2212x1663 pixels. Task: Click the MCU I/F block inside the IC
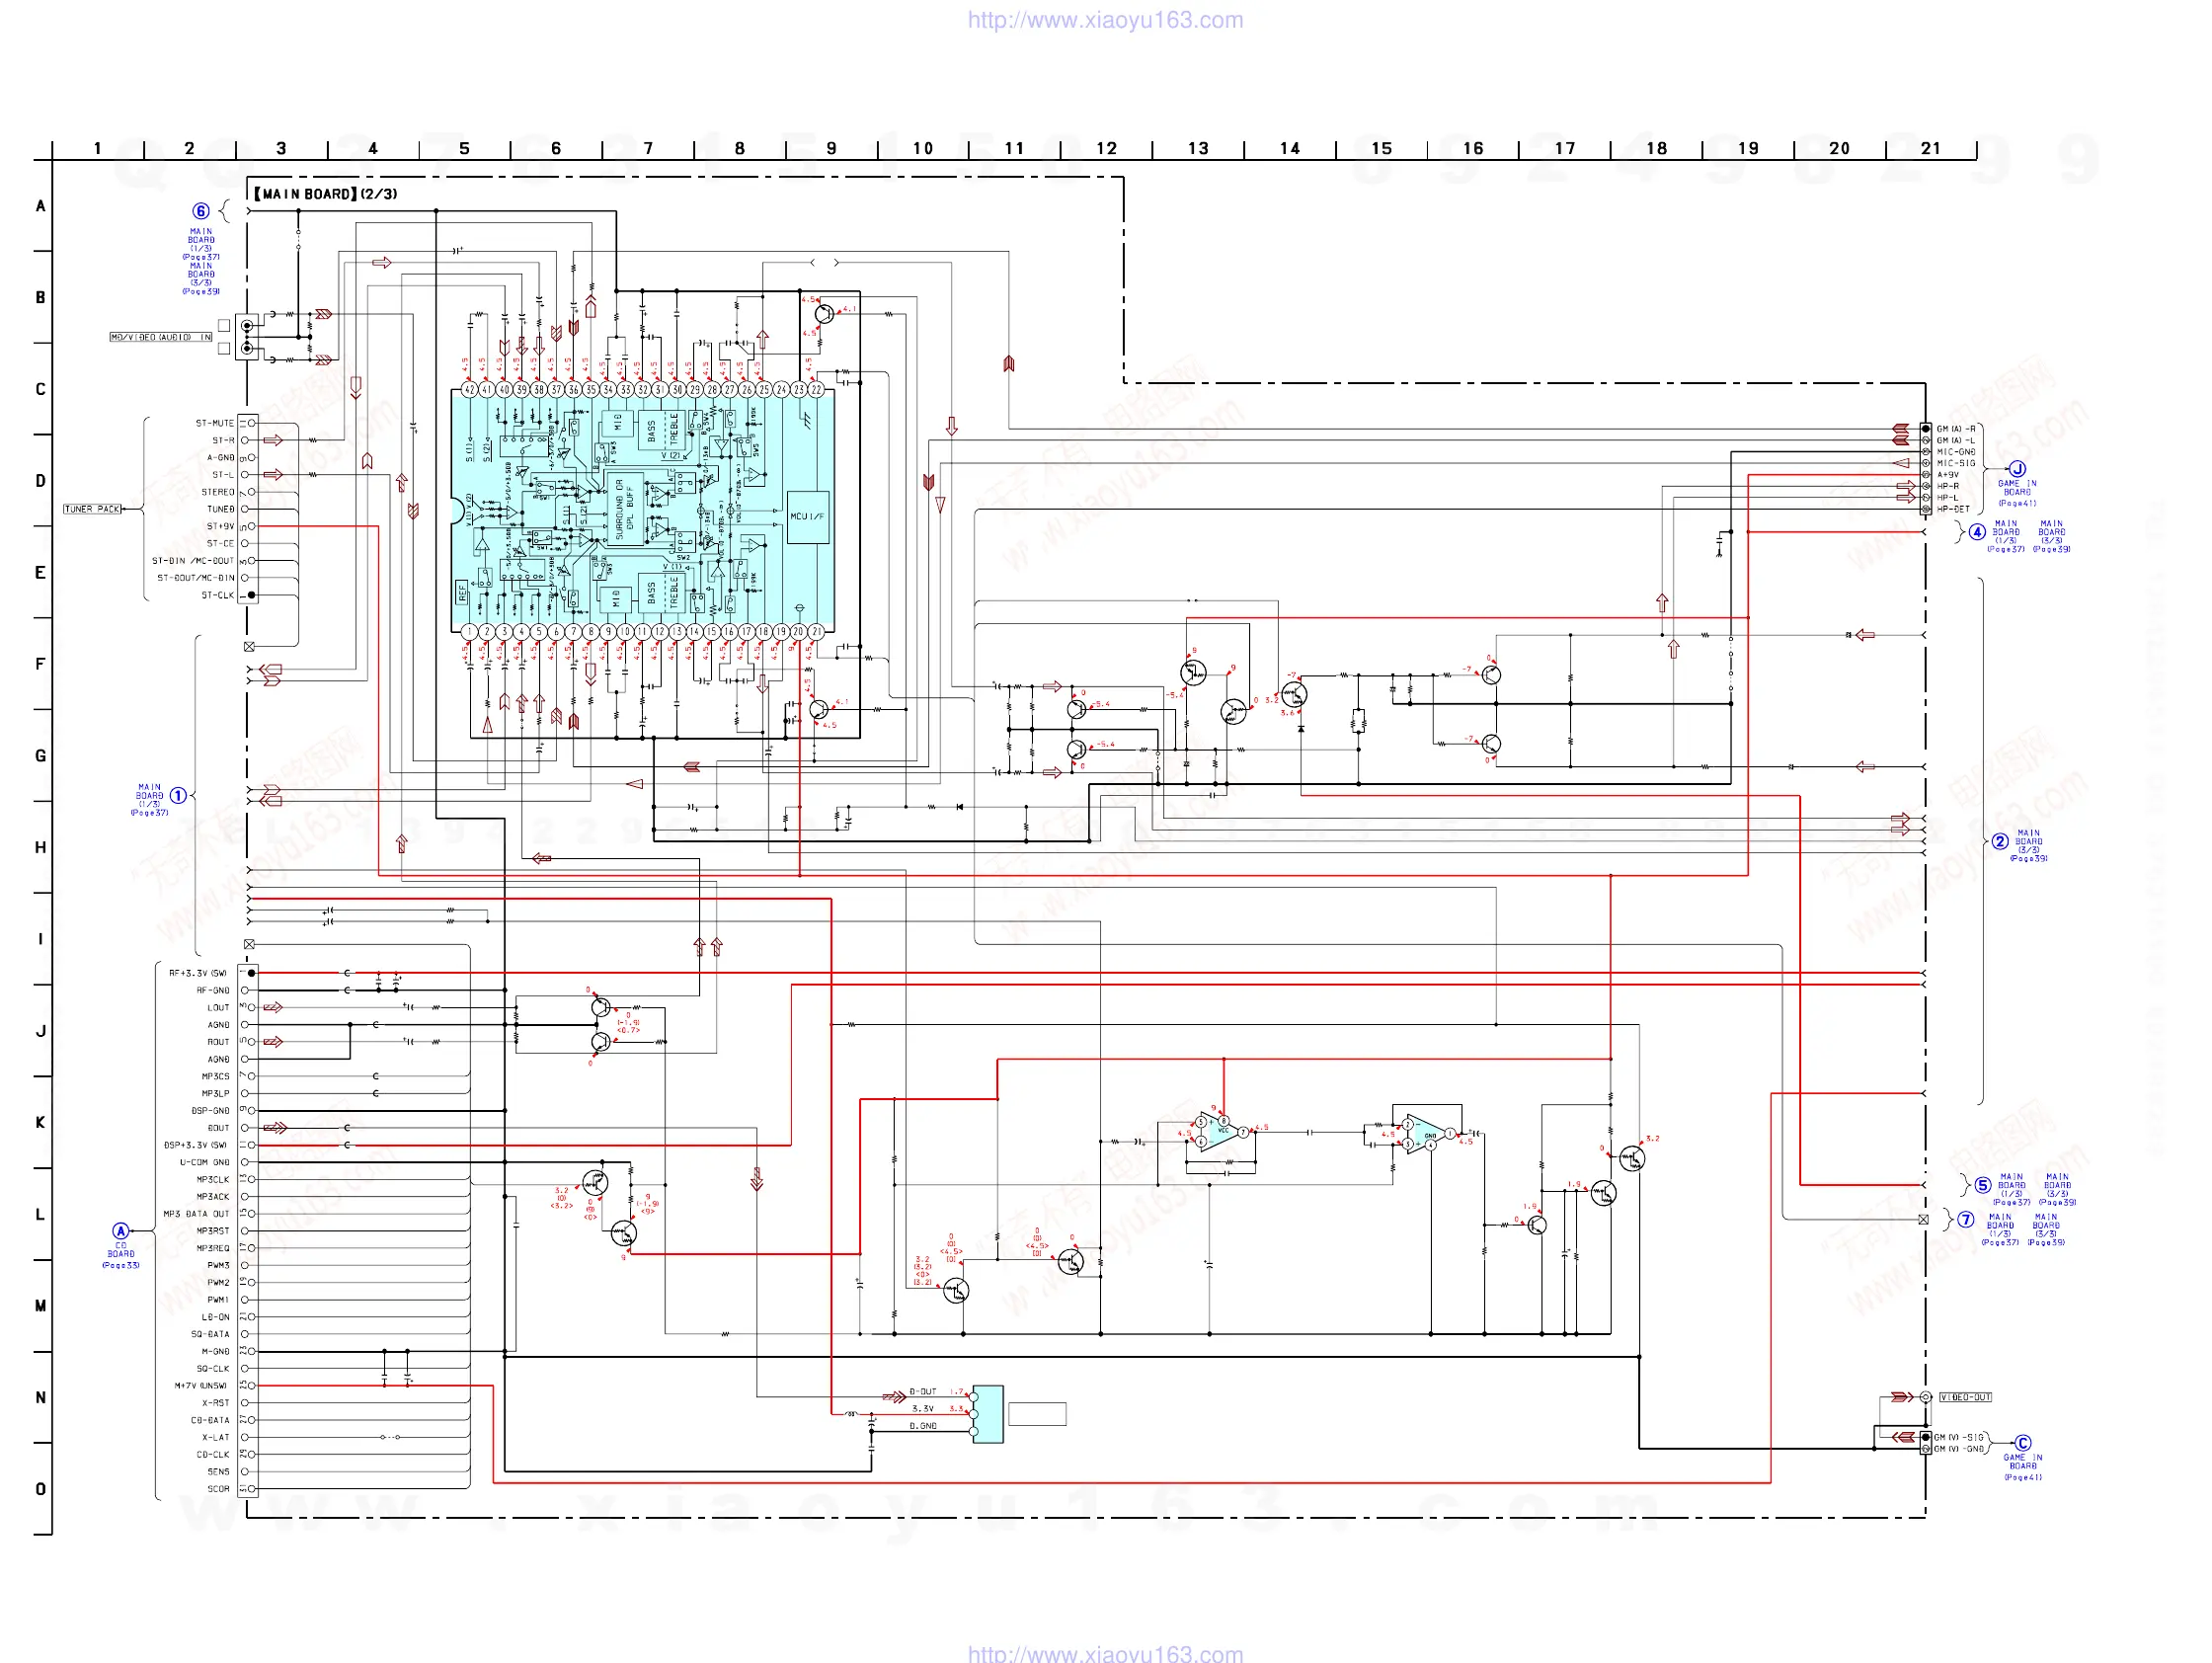pyautogui.click(x=807, y=517)
